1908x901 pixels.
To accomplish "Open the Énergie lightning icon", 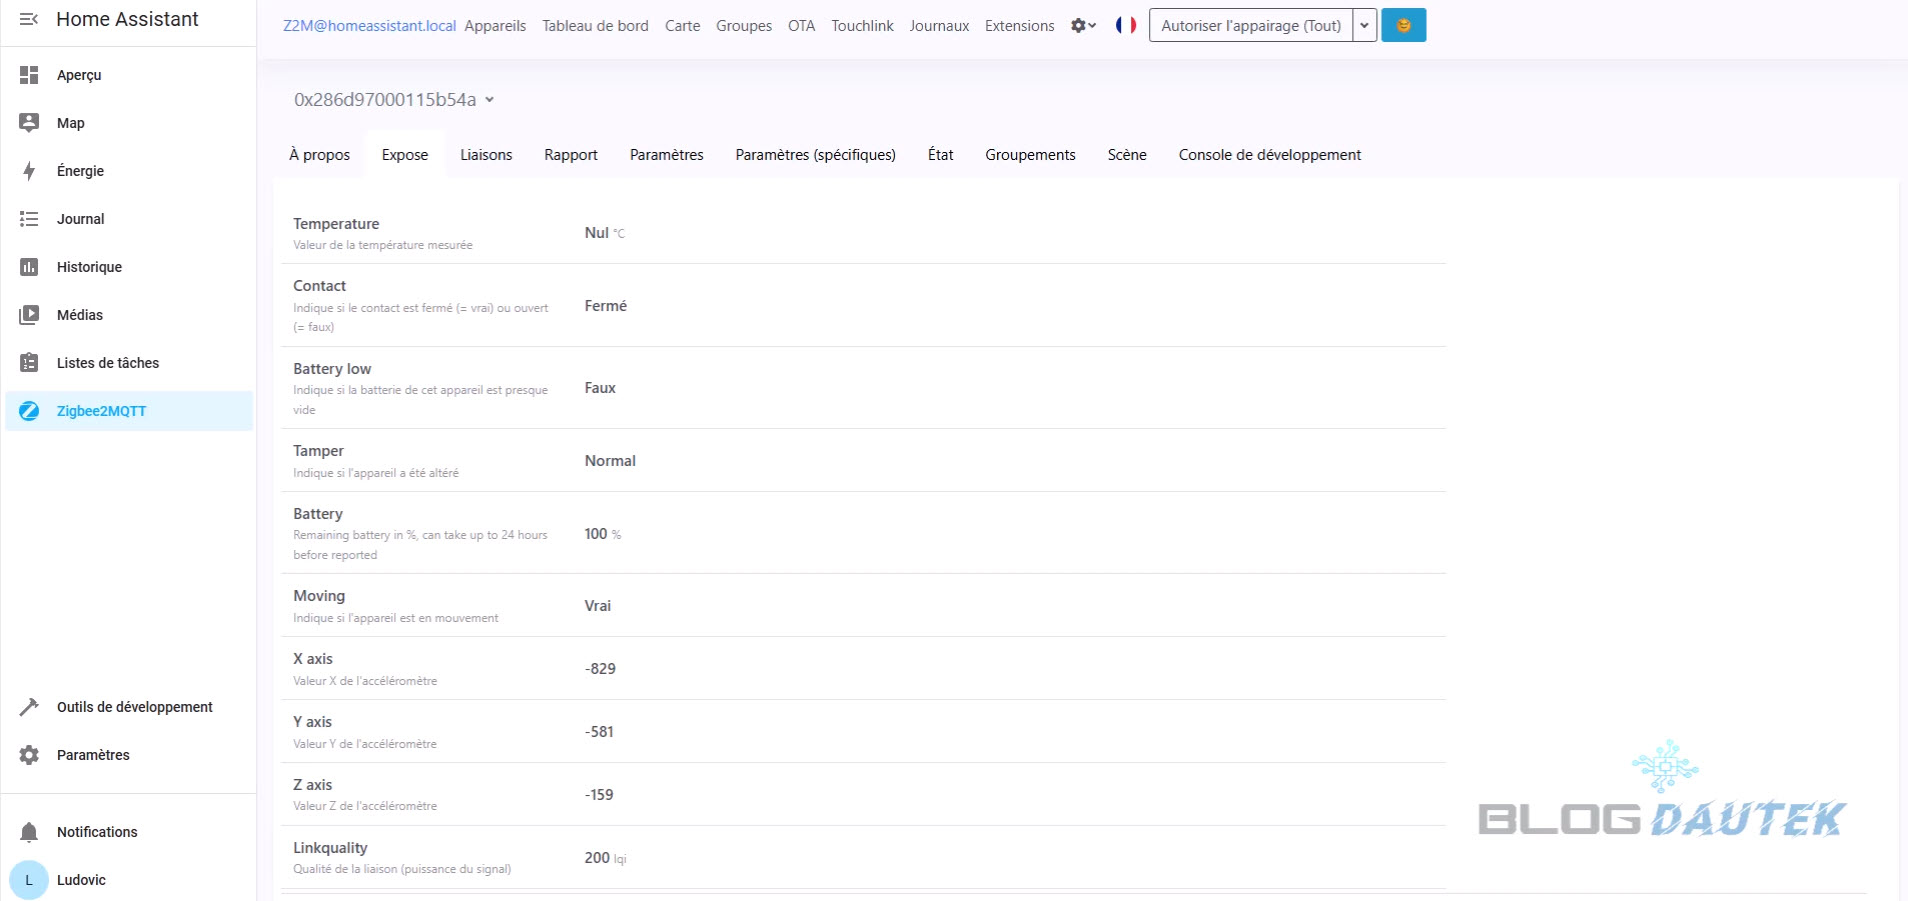I will click(29, 171).
